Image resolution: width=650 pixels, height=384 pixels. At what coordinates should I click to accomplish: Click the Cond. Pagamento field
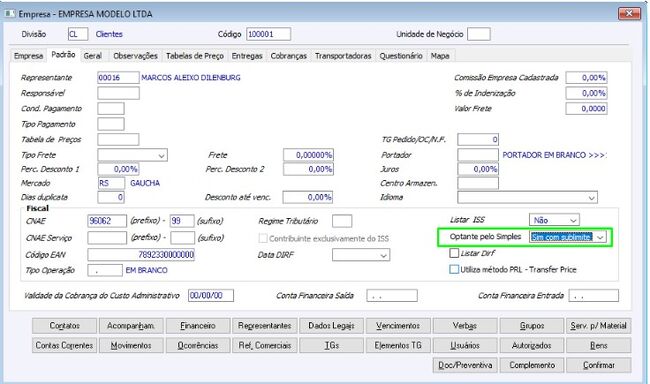click(111, 109)
